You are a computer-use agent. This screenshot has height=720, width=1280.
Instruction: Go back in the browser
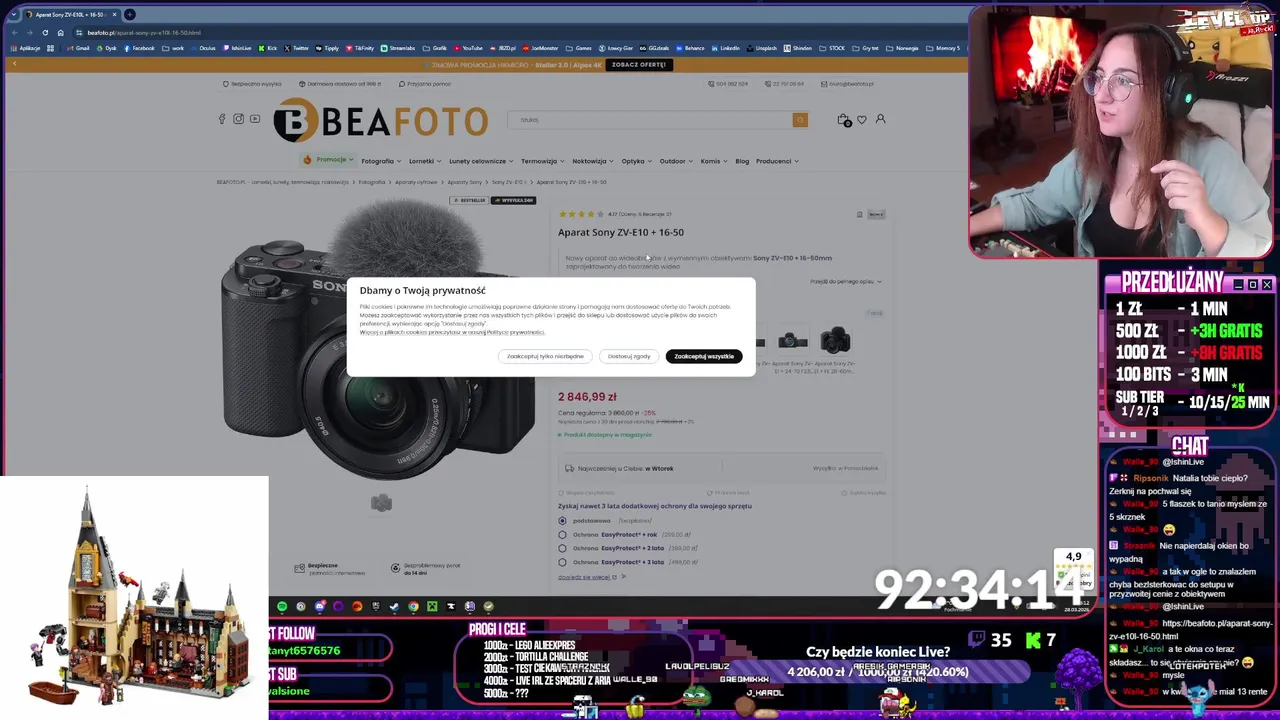click(14, 32)
